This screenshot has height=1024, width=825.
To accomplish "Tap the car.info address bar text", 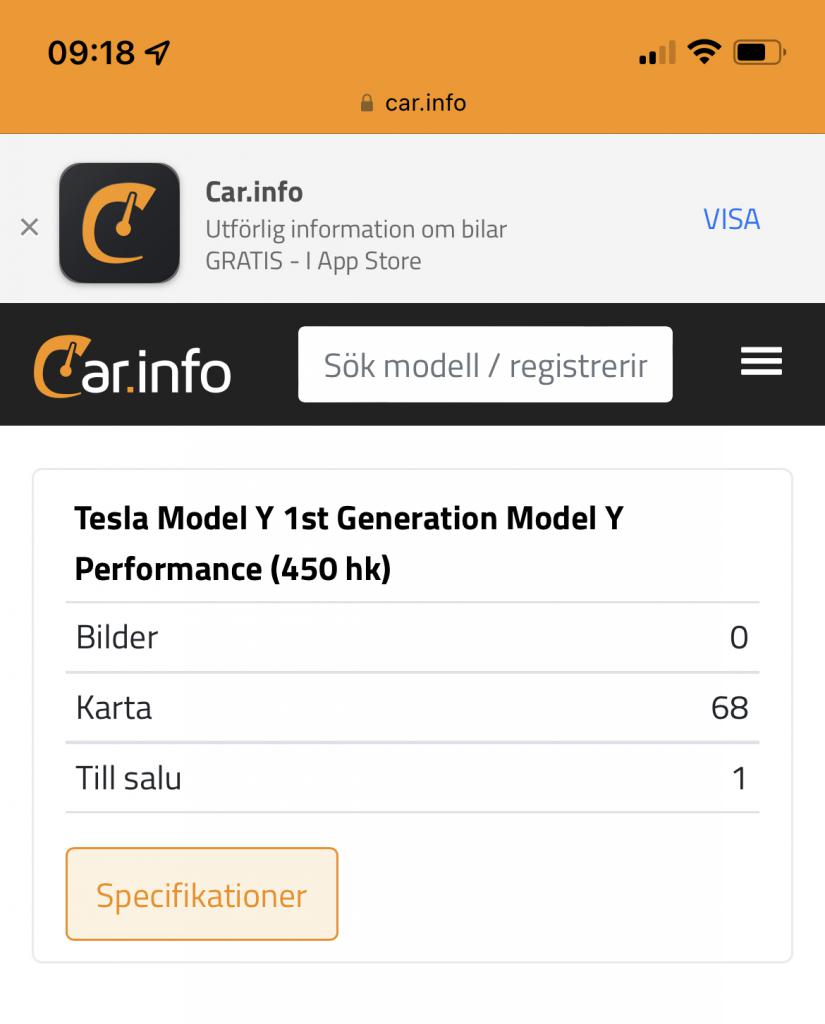I will pos(425,103).
